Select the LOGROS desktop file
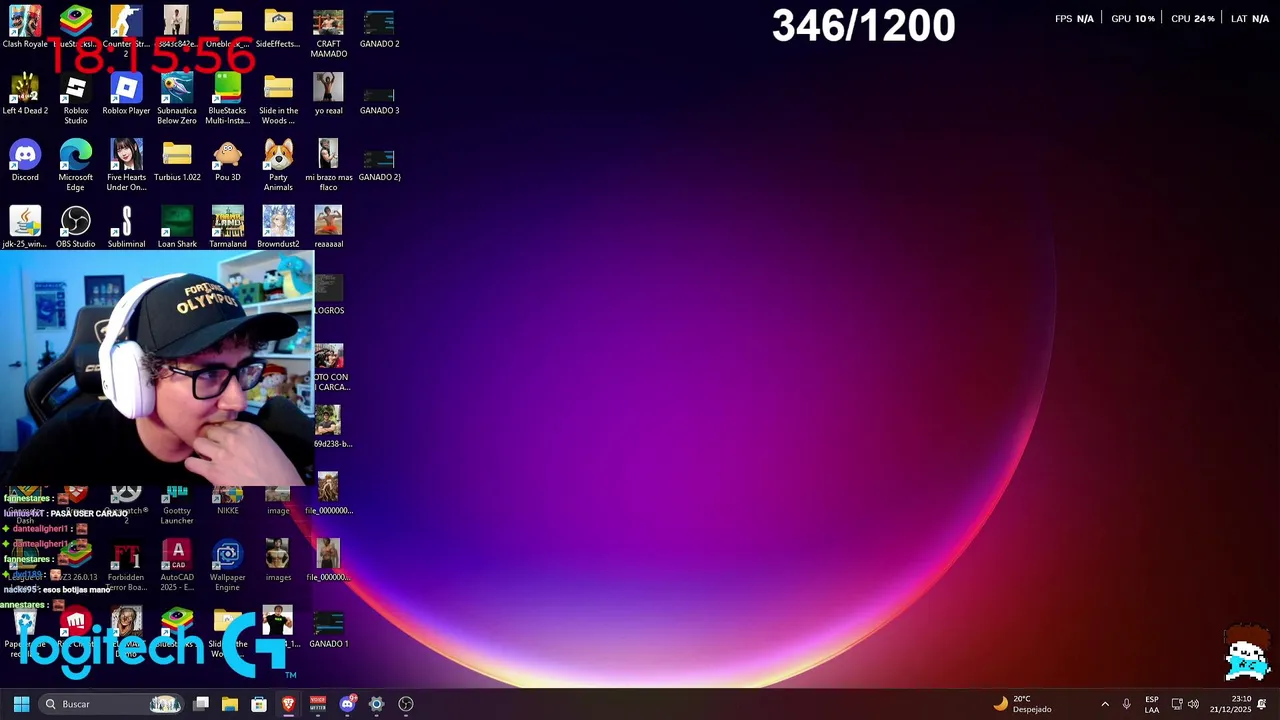Image resolution: width=1280 pixels, height=720 pixels. [x=328, y=294]
